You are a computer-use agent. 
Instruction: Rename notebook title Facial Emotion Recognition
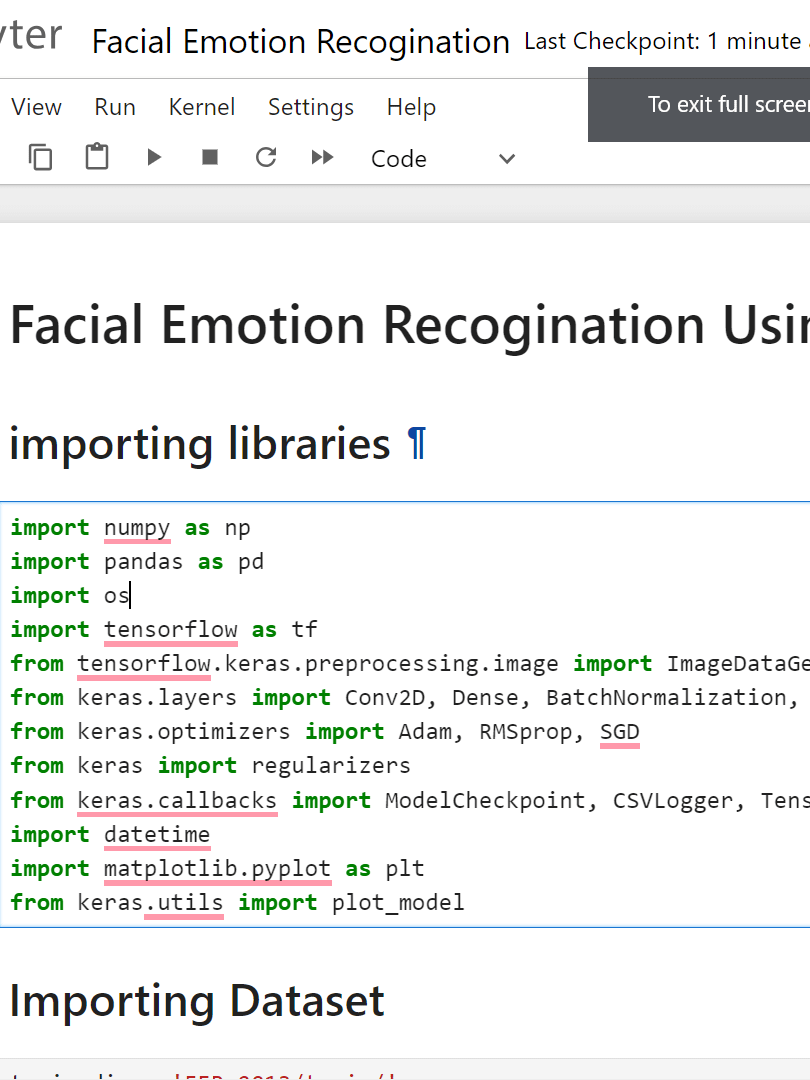[x=301, y=42]
